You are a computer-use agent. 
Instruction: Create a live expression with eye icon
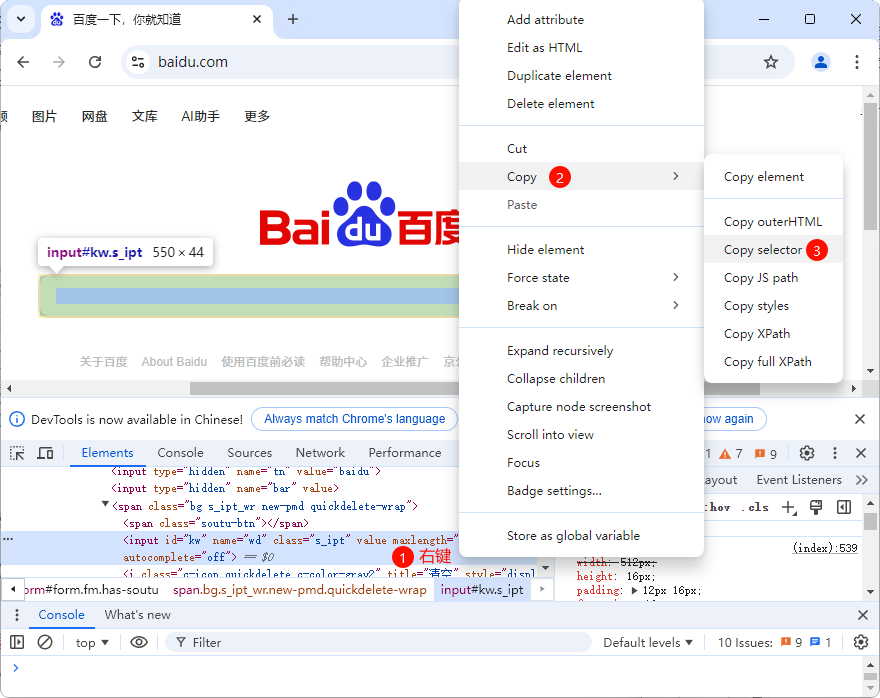tap(139, 642)
